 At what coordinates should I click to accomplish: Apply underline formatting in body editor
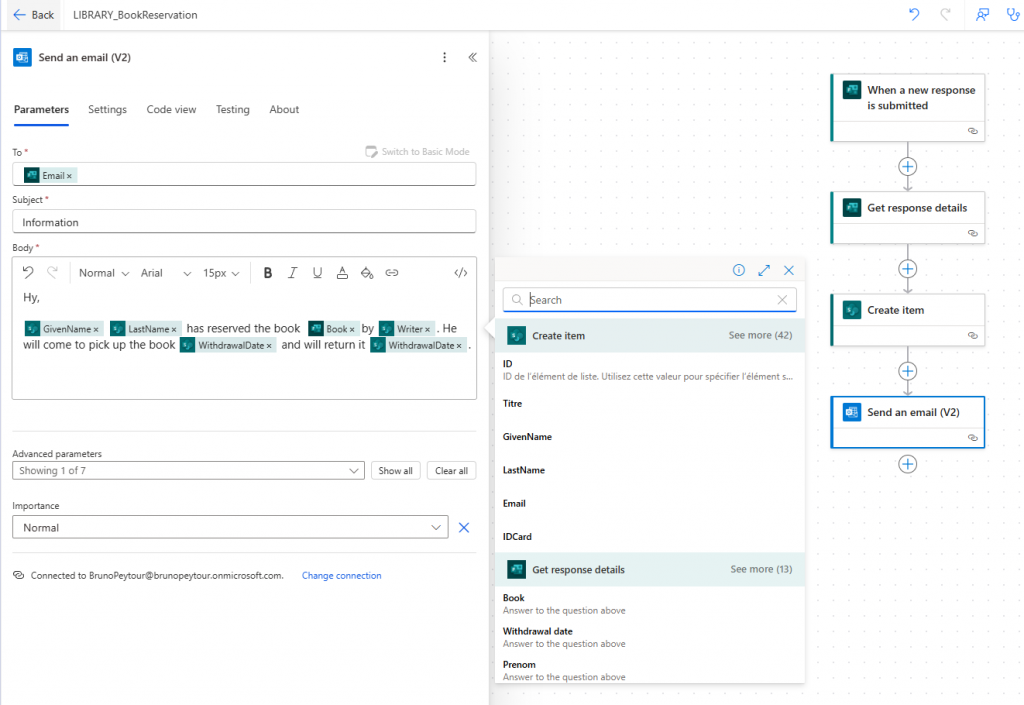tap(317, 273)
